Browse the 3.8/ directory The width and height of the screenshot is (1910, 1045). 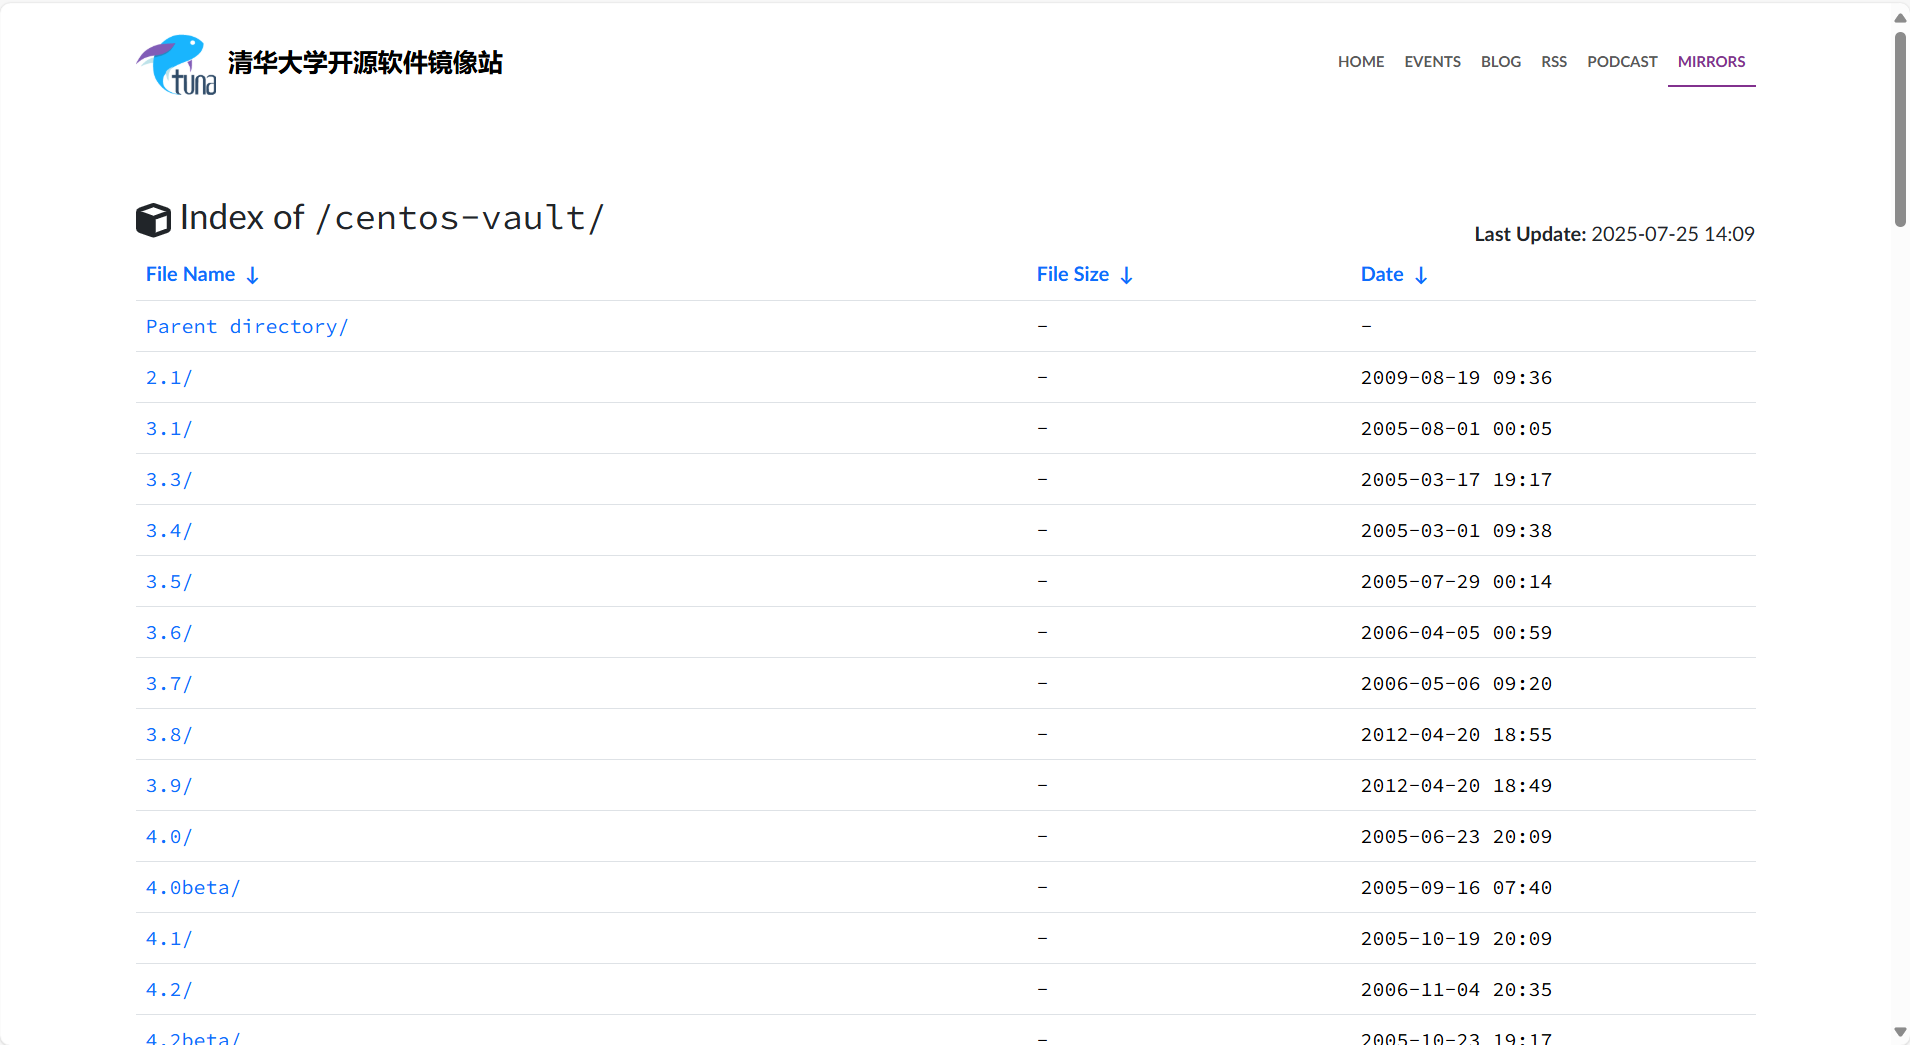pos(169,735)
